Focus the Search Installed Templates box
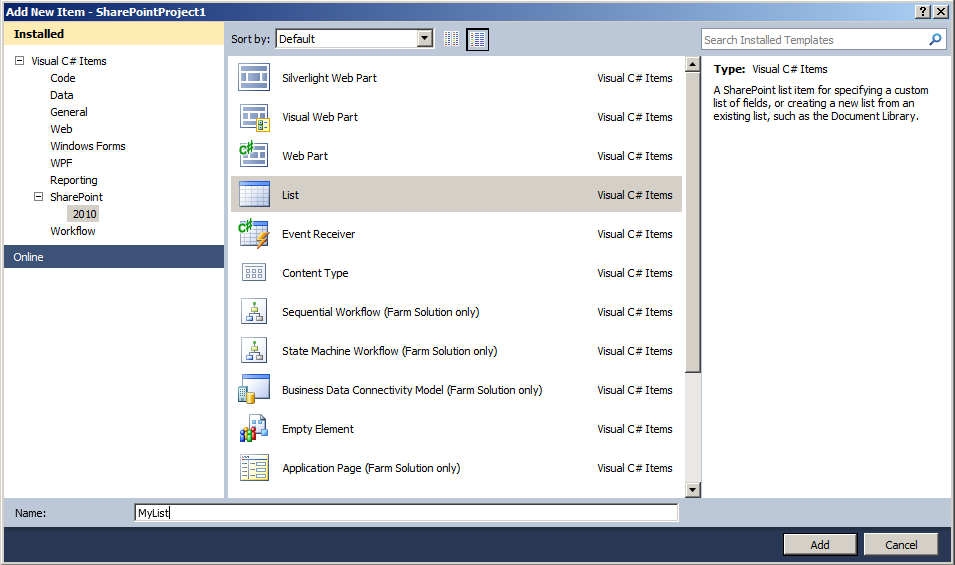The image size is (955, 565). (814, 40)
